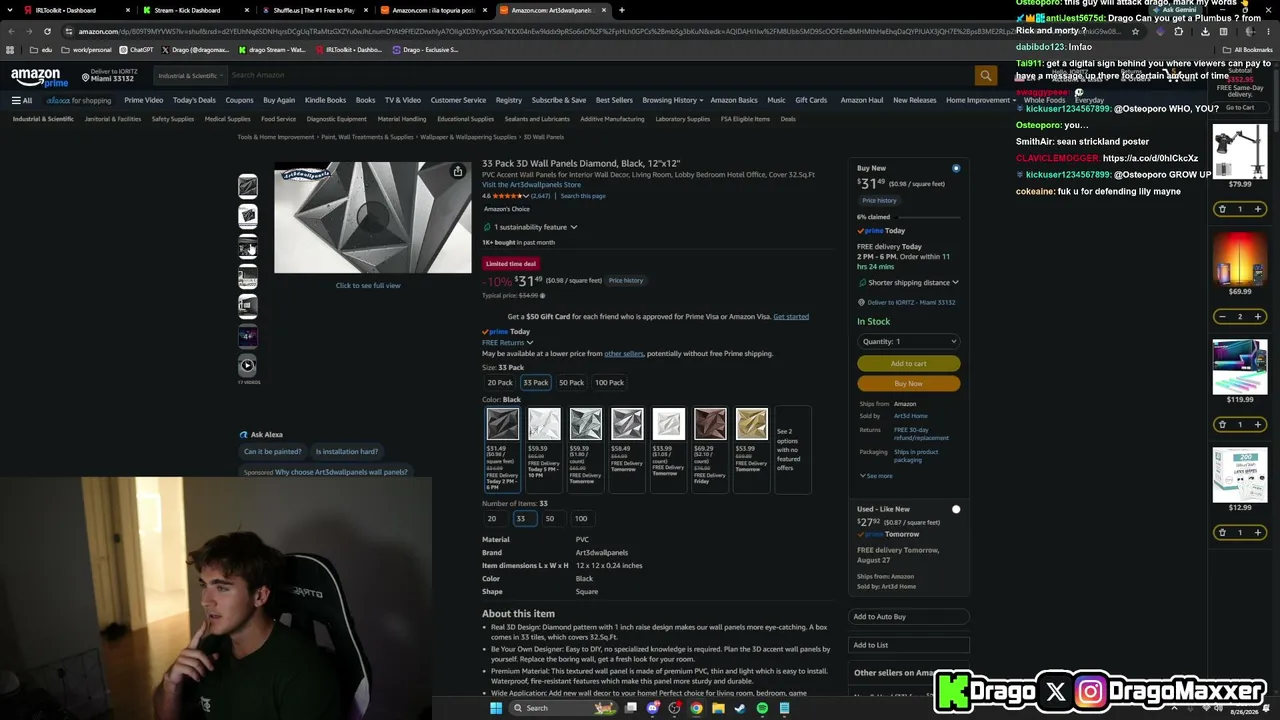
Task: Open the Browsing History dropdown
Action: coord(673,100)
